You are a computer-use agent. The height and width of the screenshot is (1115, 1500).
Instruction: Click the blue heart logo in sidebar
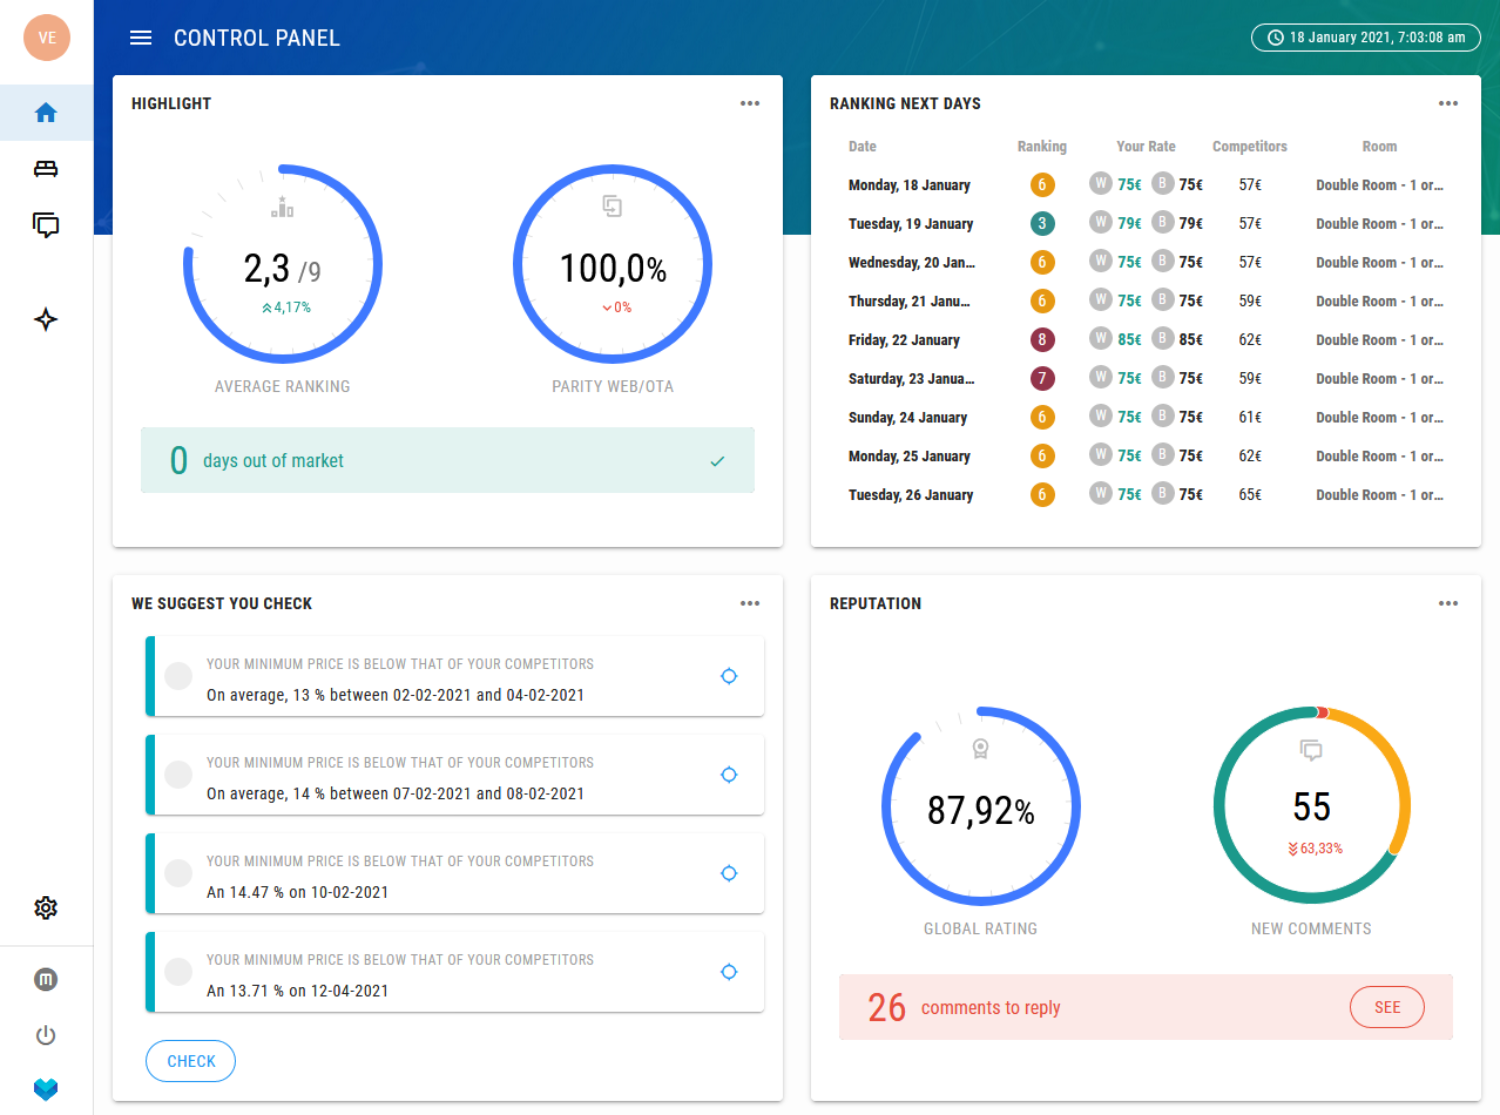[x=46, y=1088]
